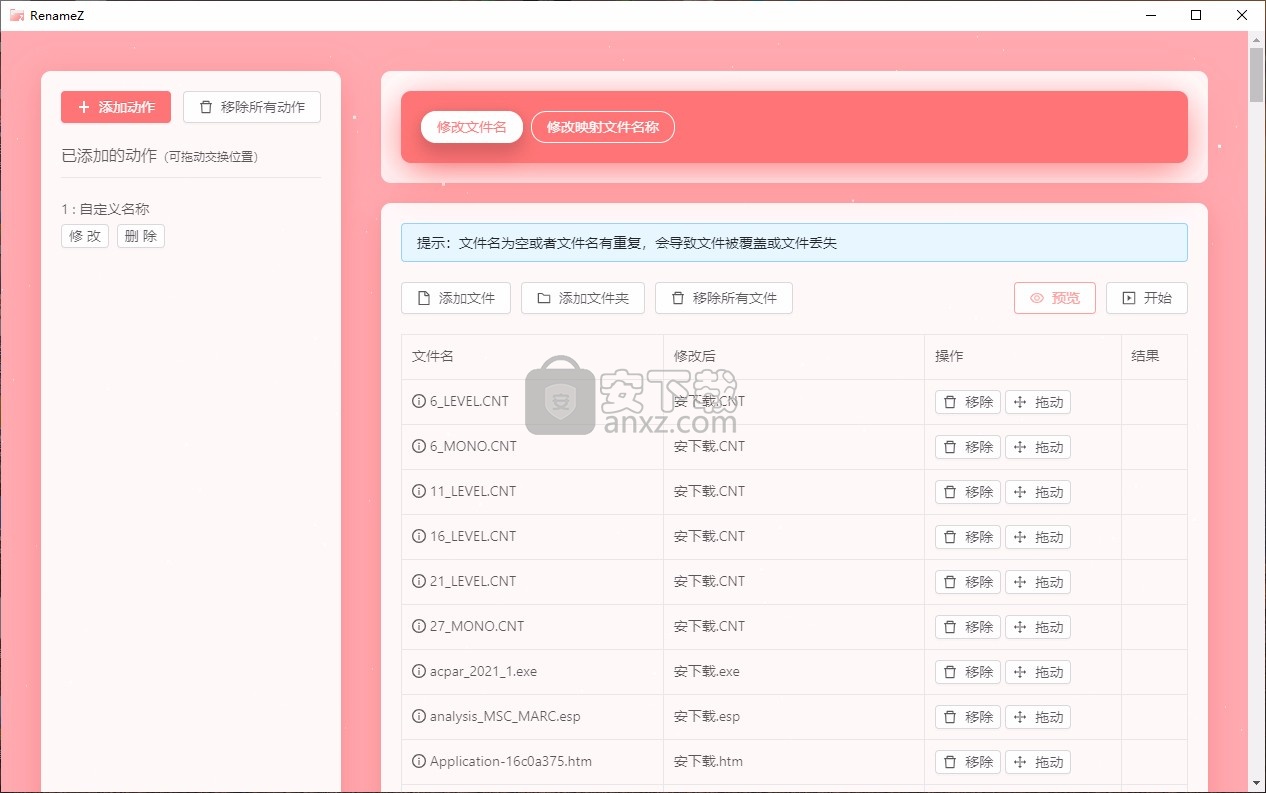Click file name Application-16c0a375.htm
The height and width of the screenshot is (793, 1266).
(x=511, y=761)
